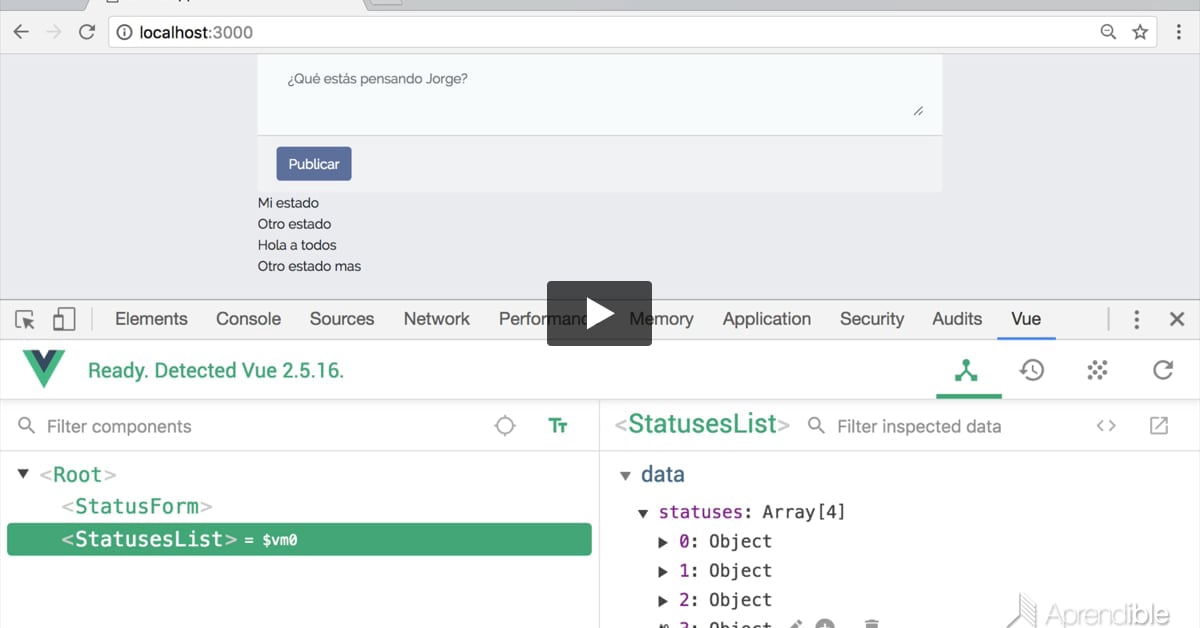Click the Vue devtools refresh icon
Screen dimensions: 1200x628
[x=1162, y=370]
